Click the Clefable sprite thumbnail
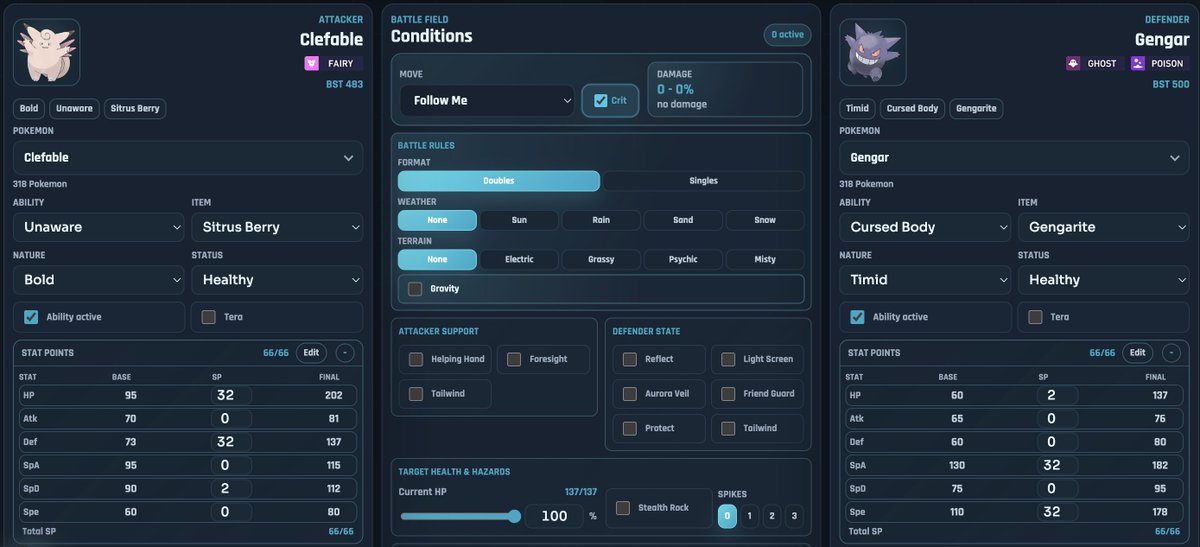The width and height of the screenshot is (1200, 547). (x=46, y=52)
